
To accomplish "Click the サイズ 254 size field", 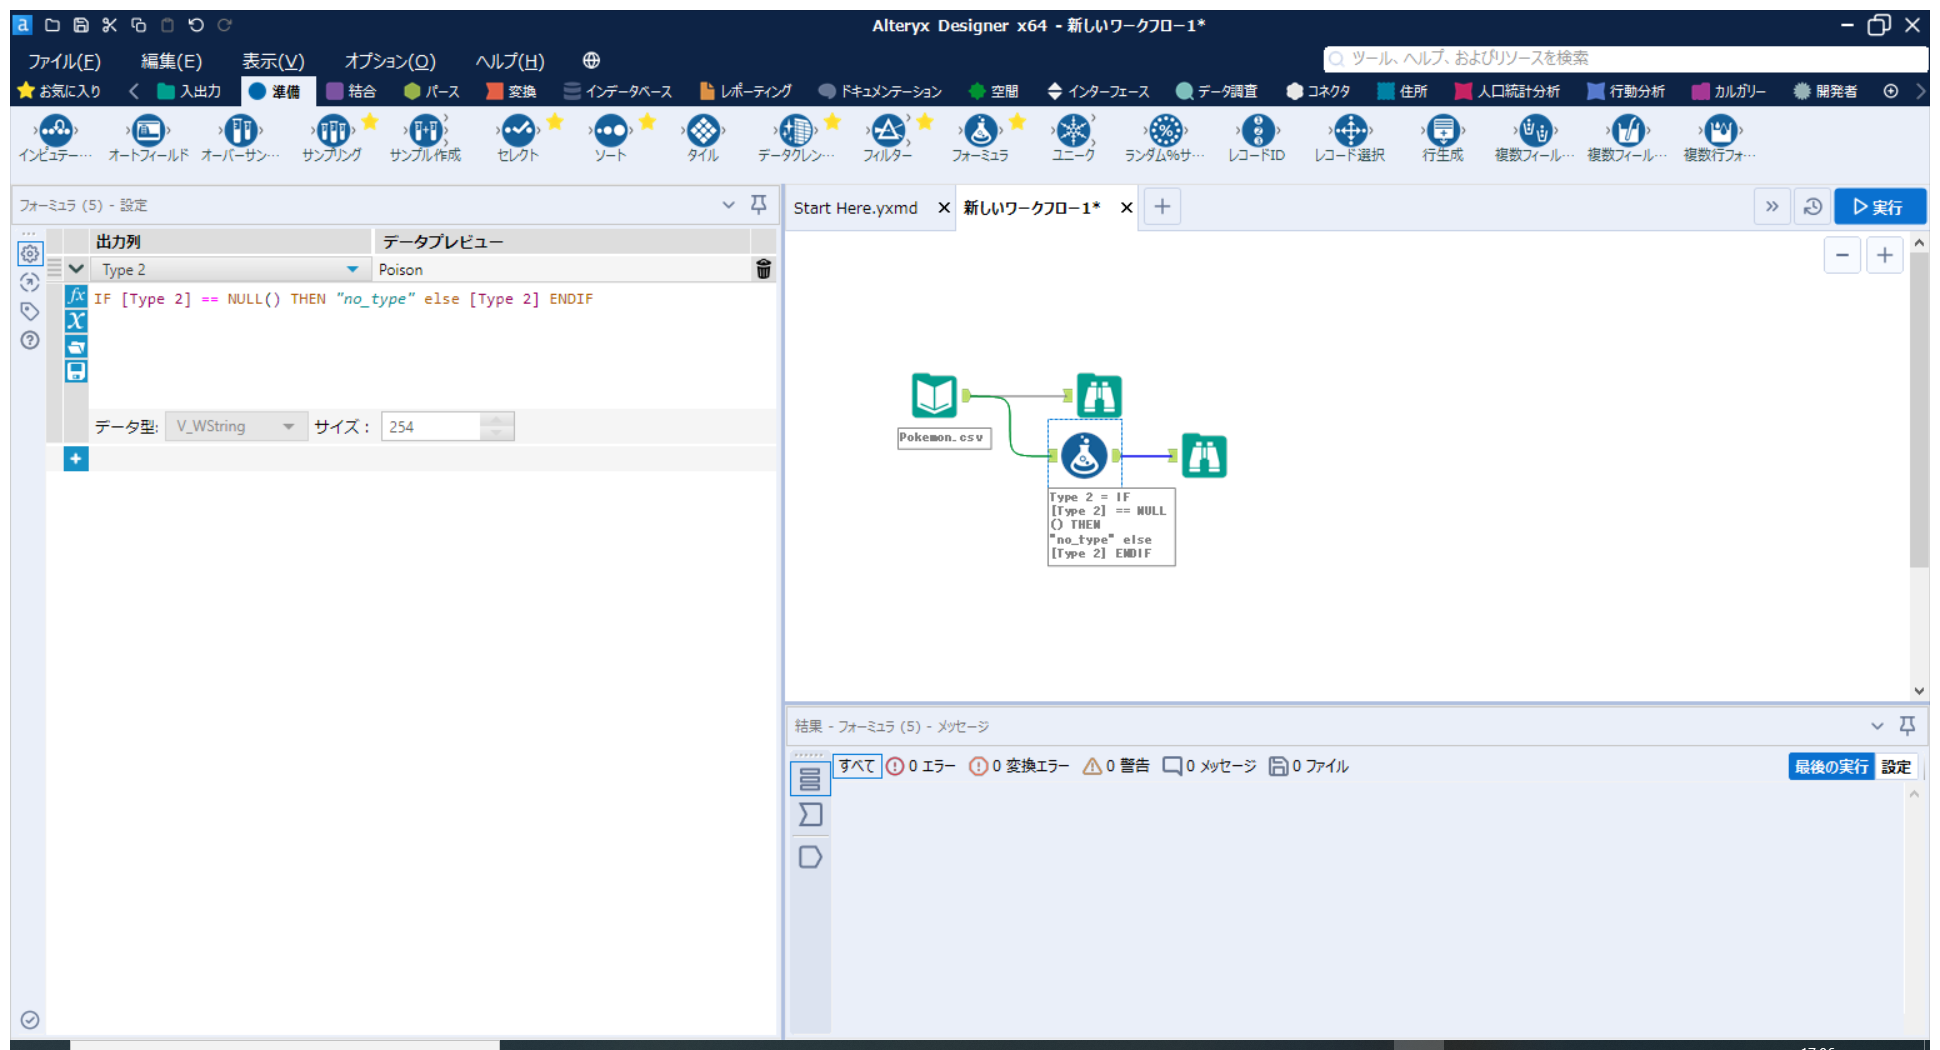I will pos(432,427).
